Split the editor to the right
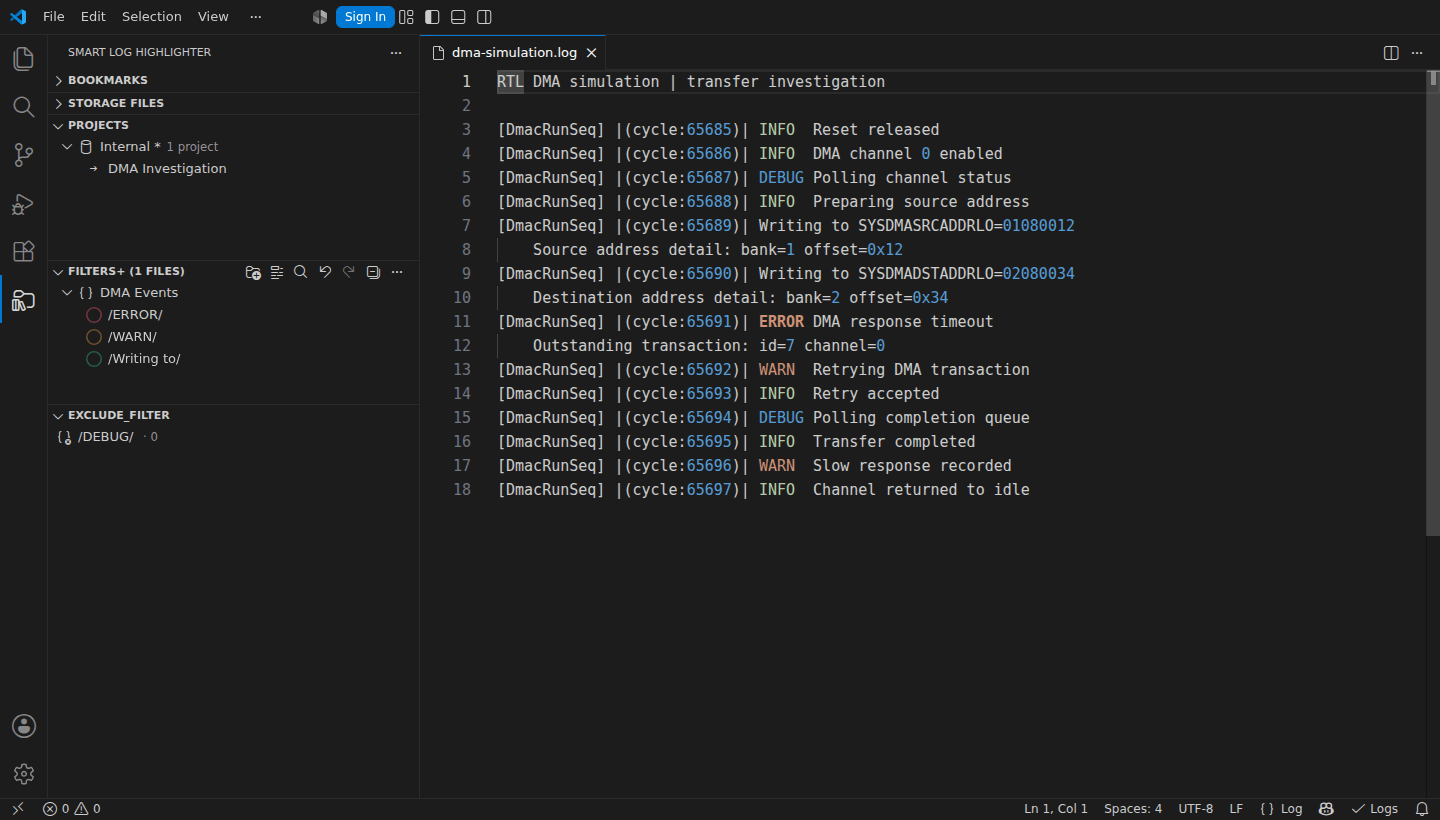 pos(1391,53)
